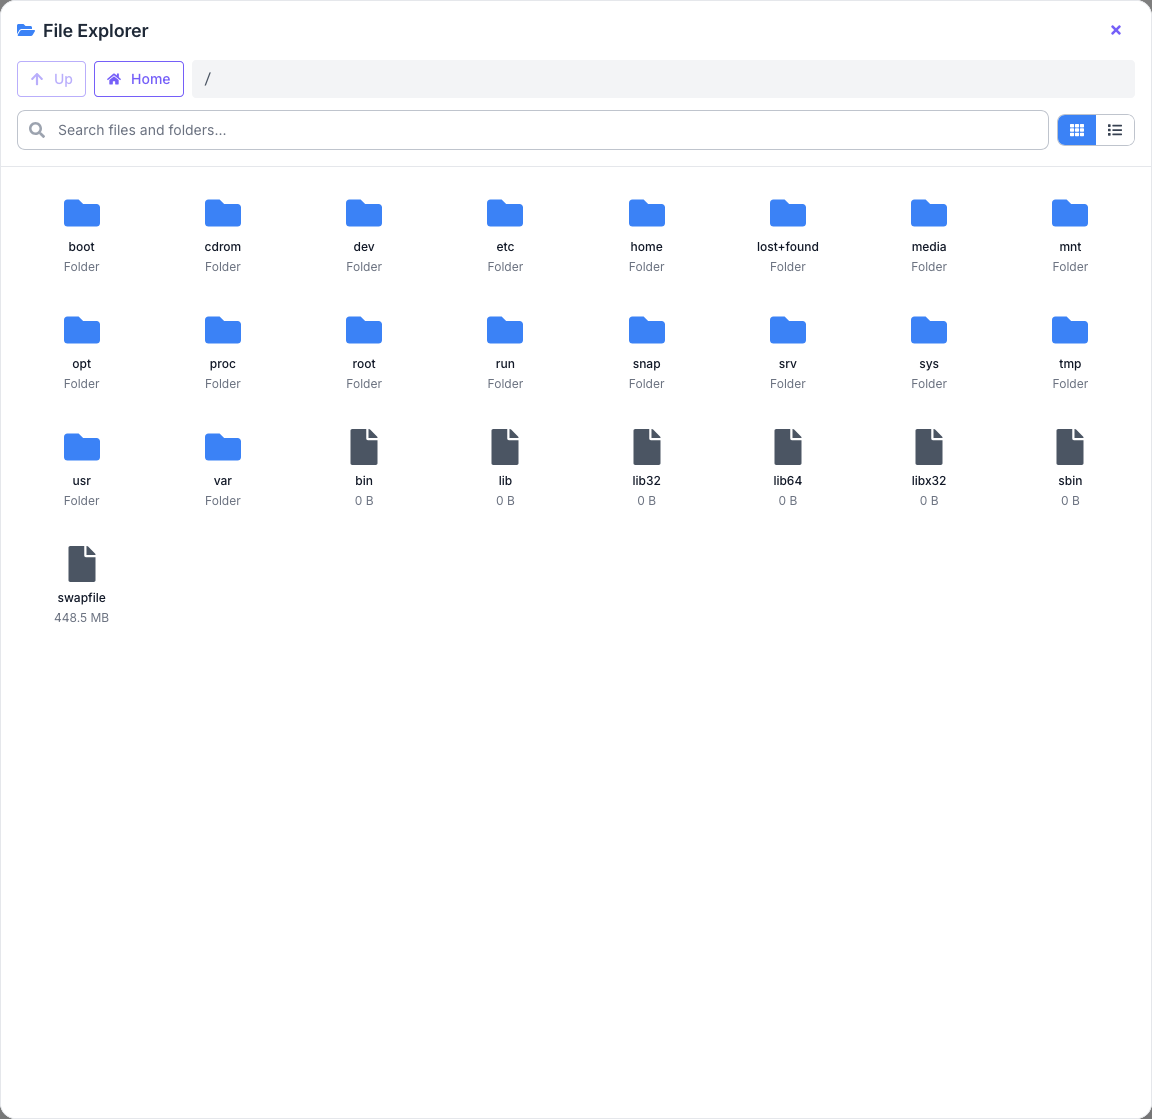The image size is (1152, 1119).
Task: Click the Home button
Action: tap(139, 79)
